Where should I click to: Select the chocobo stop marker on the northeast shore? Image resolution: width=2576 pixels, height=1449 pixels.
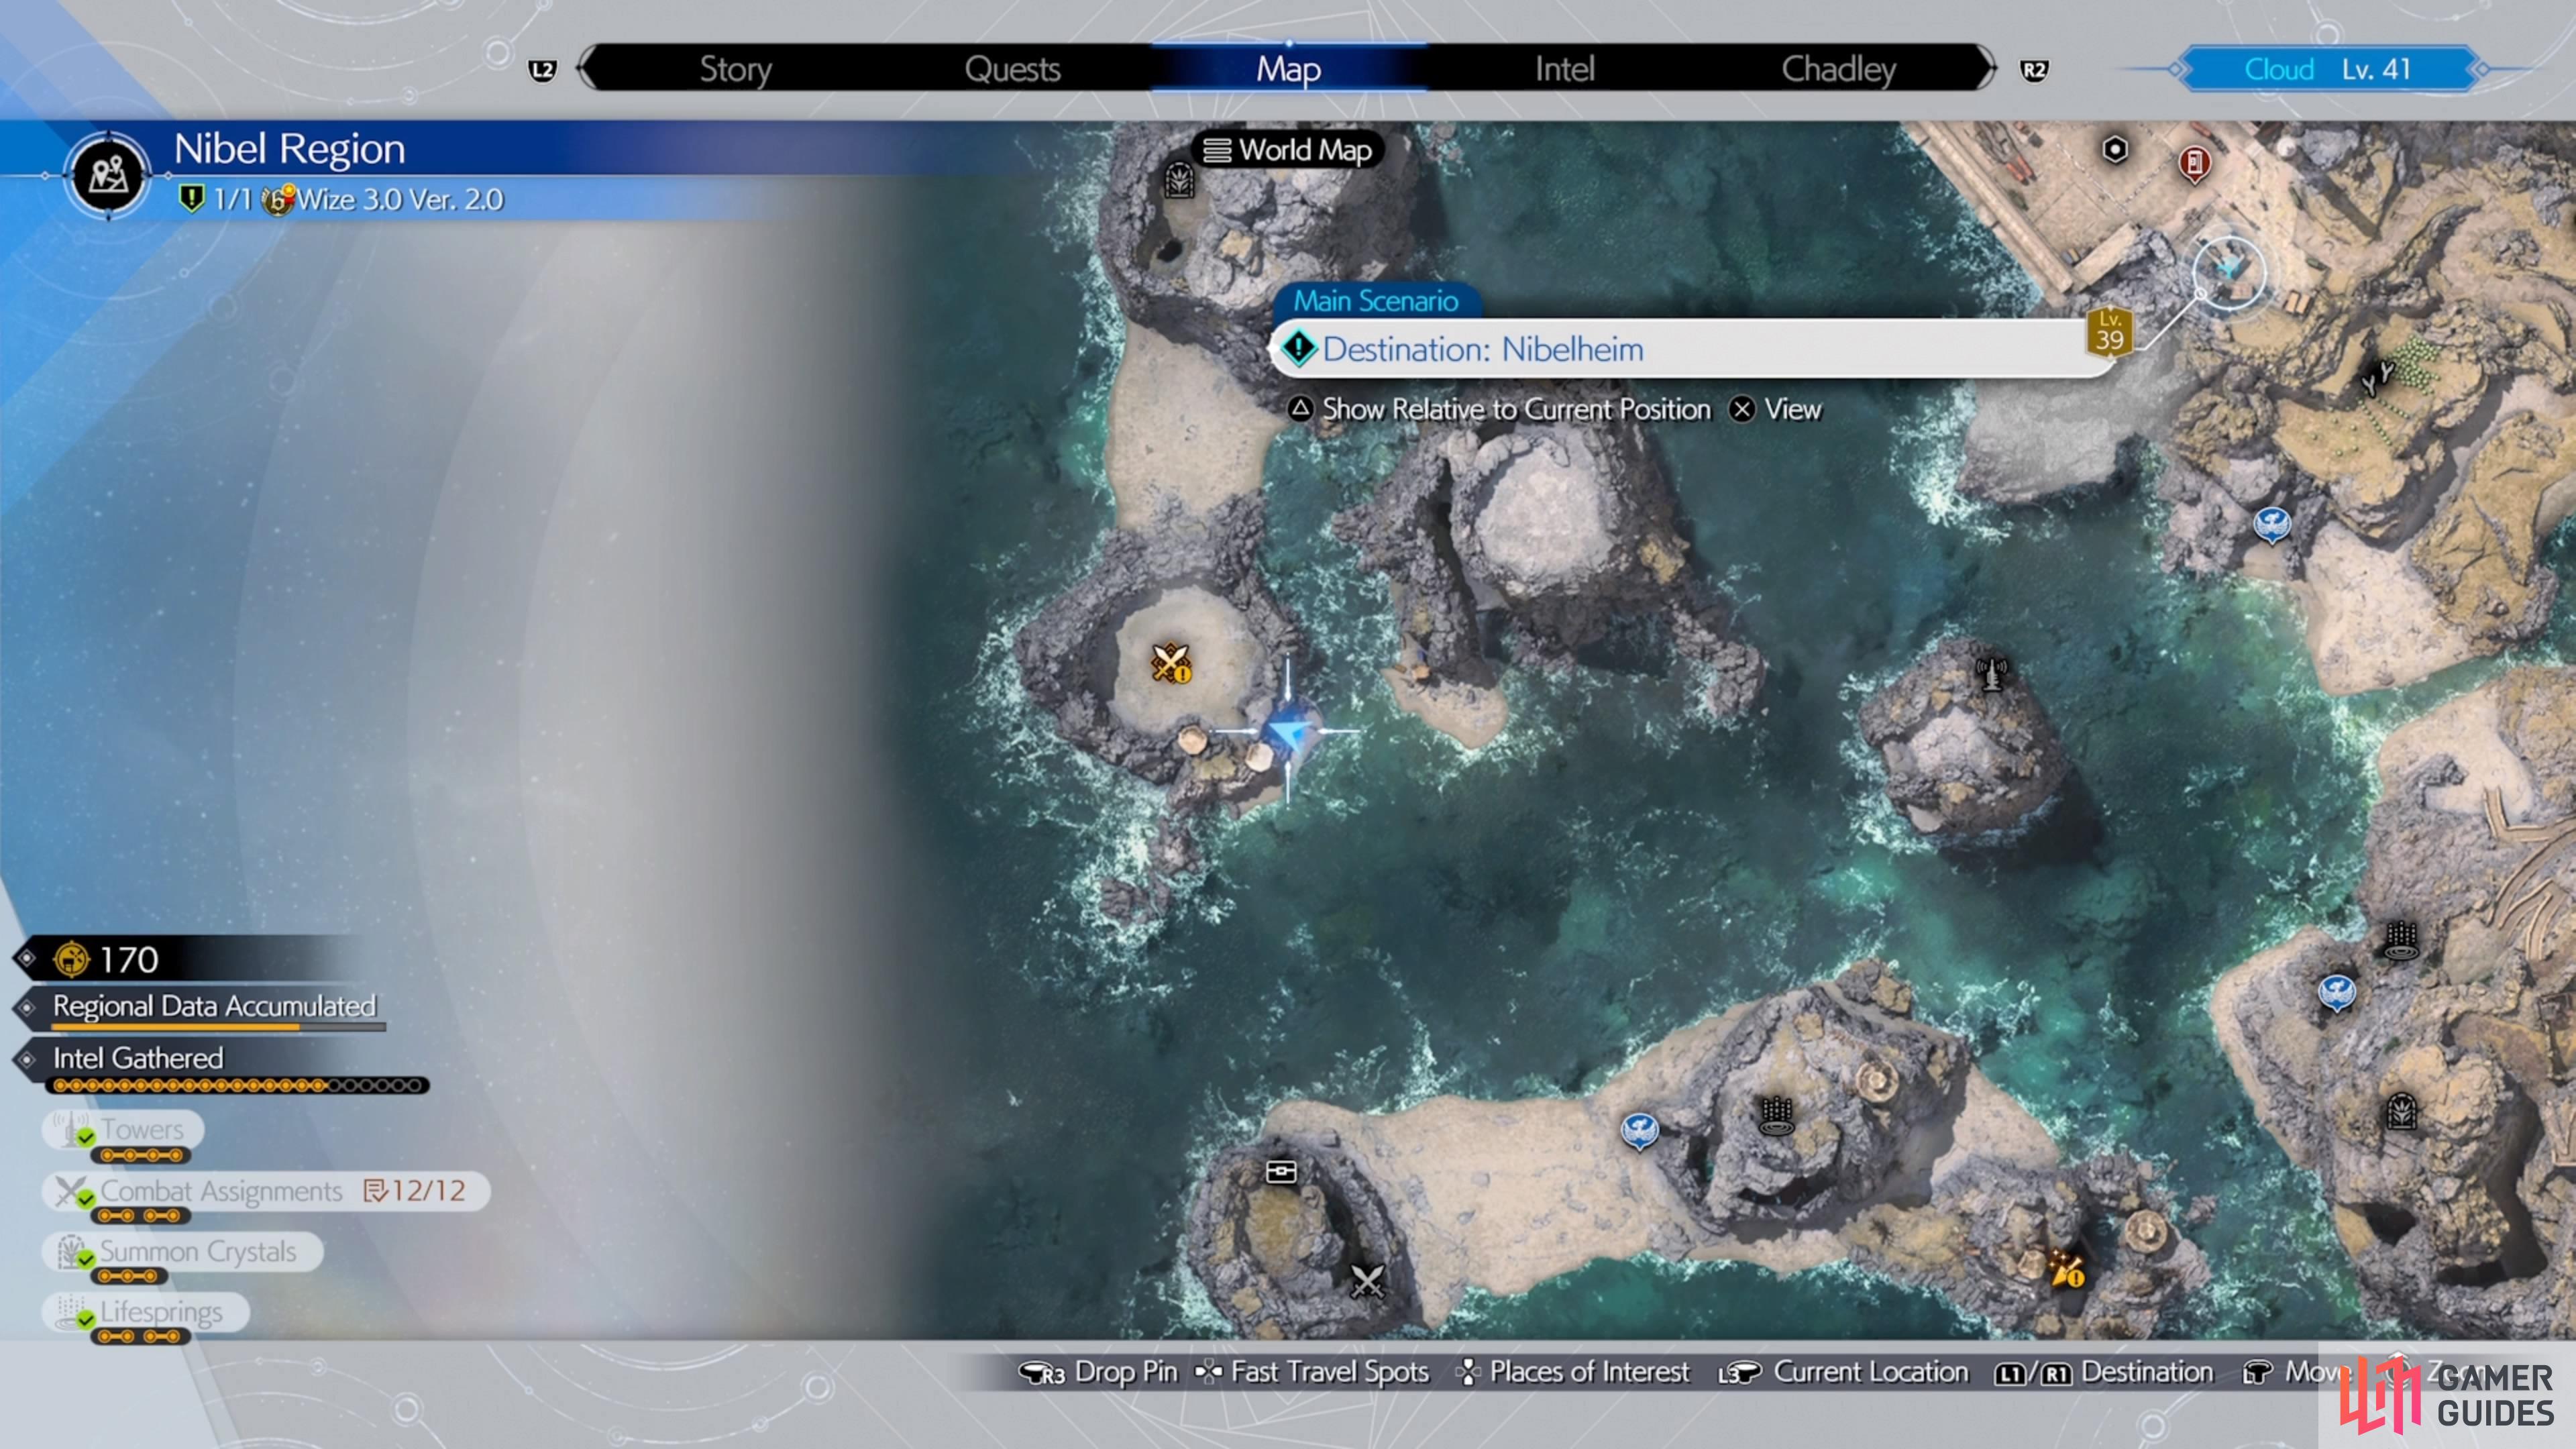point(2271,524)
